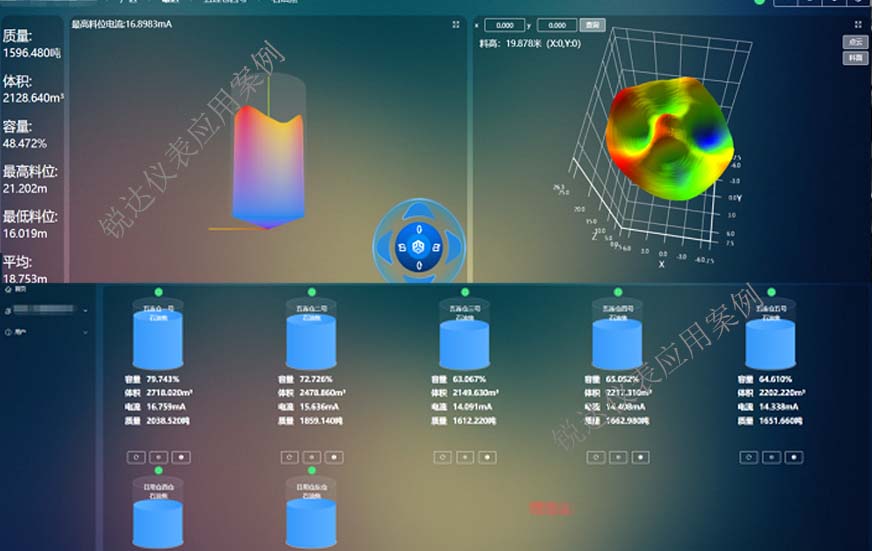
Task: Switch surface chart to 点云 view
Action: [x=855, y=42]
